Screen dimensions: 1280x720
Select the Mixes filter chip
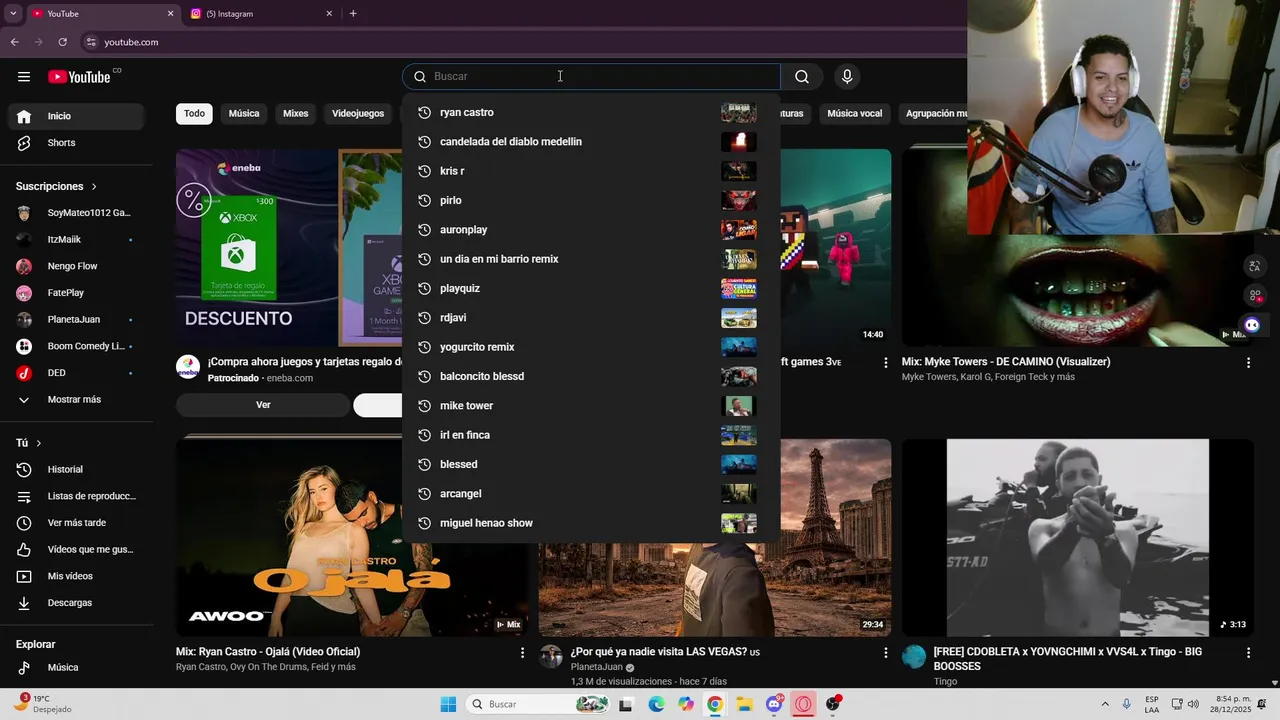pos(296,114)
